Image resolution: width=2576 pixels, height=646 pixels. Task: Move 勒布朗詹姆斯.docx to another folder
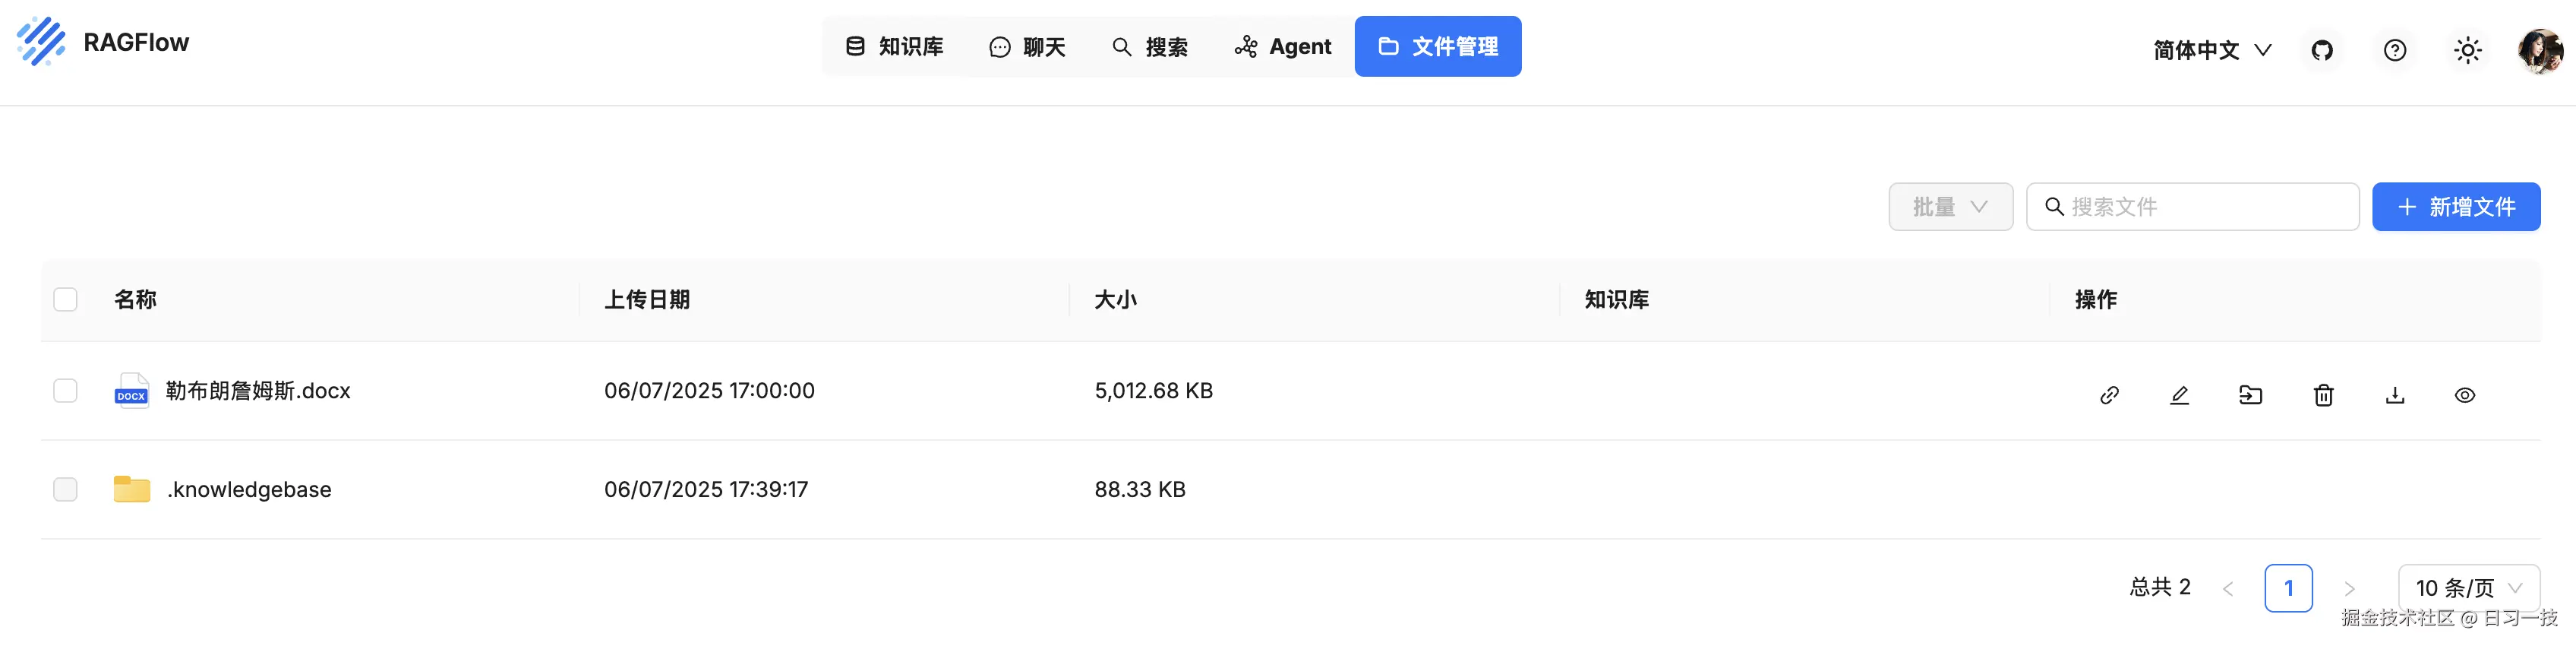point(2251,394)
